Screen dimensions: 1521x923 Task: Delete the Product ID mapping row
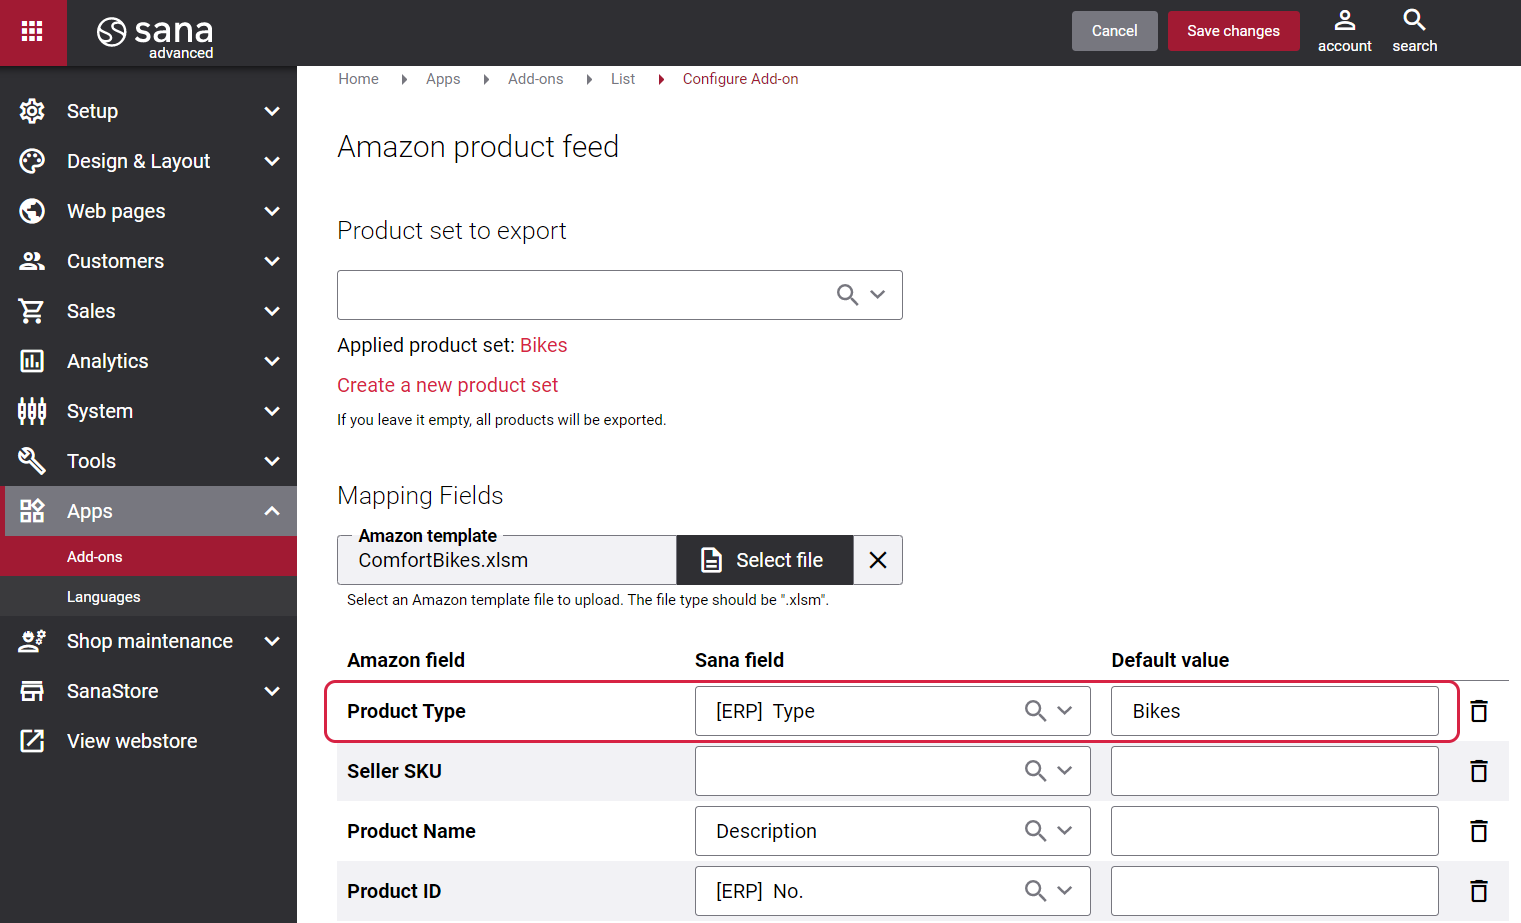(1479, 891)
